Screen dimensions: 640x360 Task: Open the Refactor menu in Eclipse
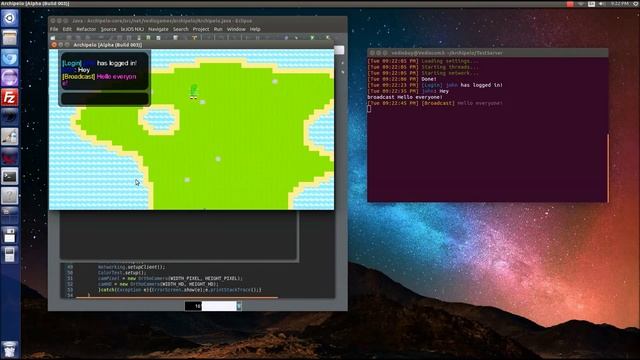click(86, 29)
